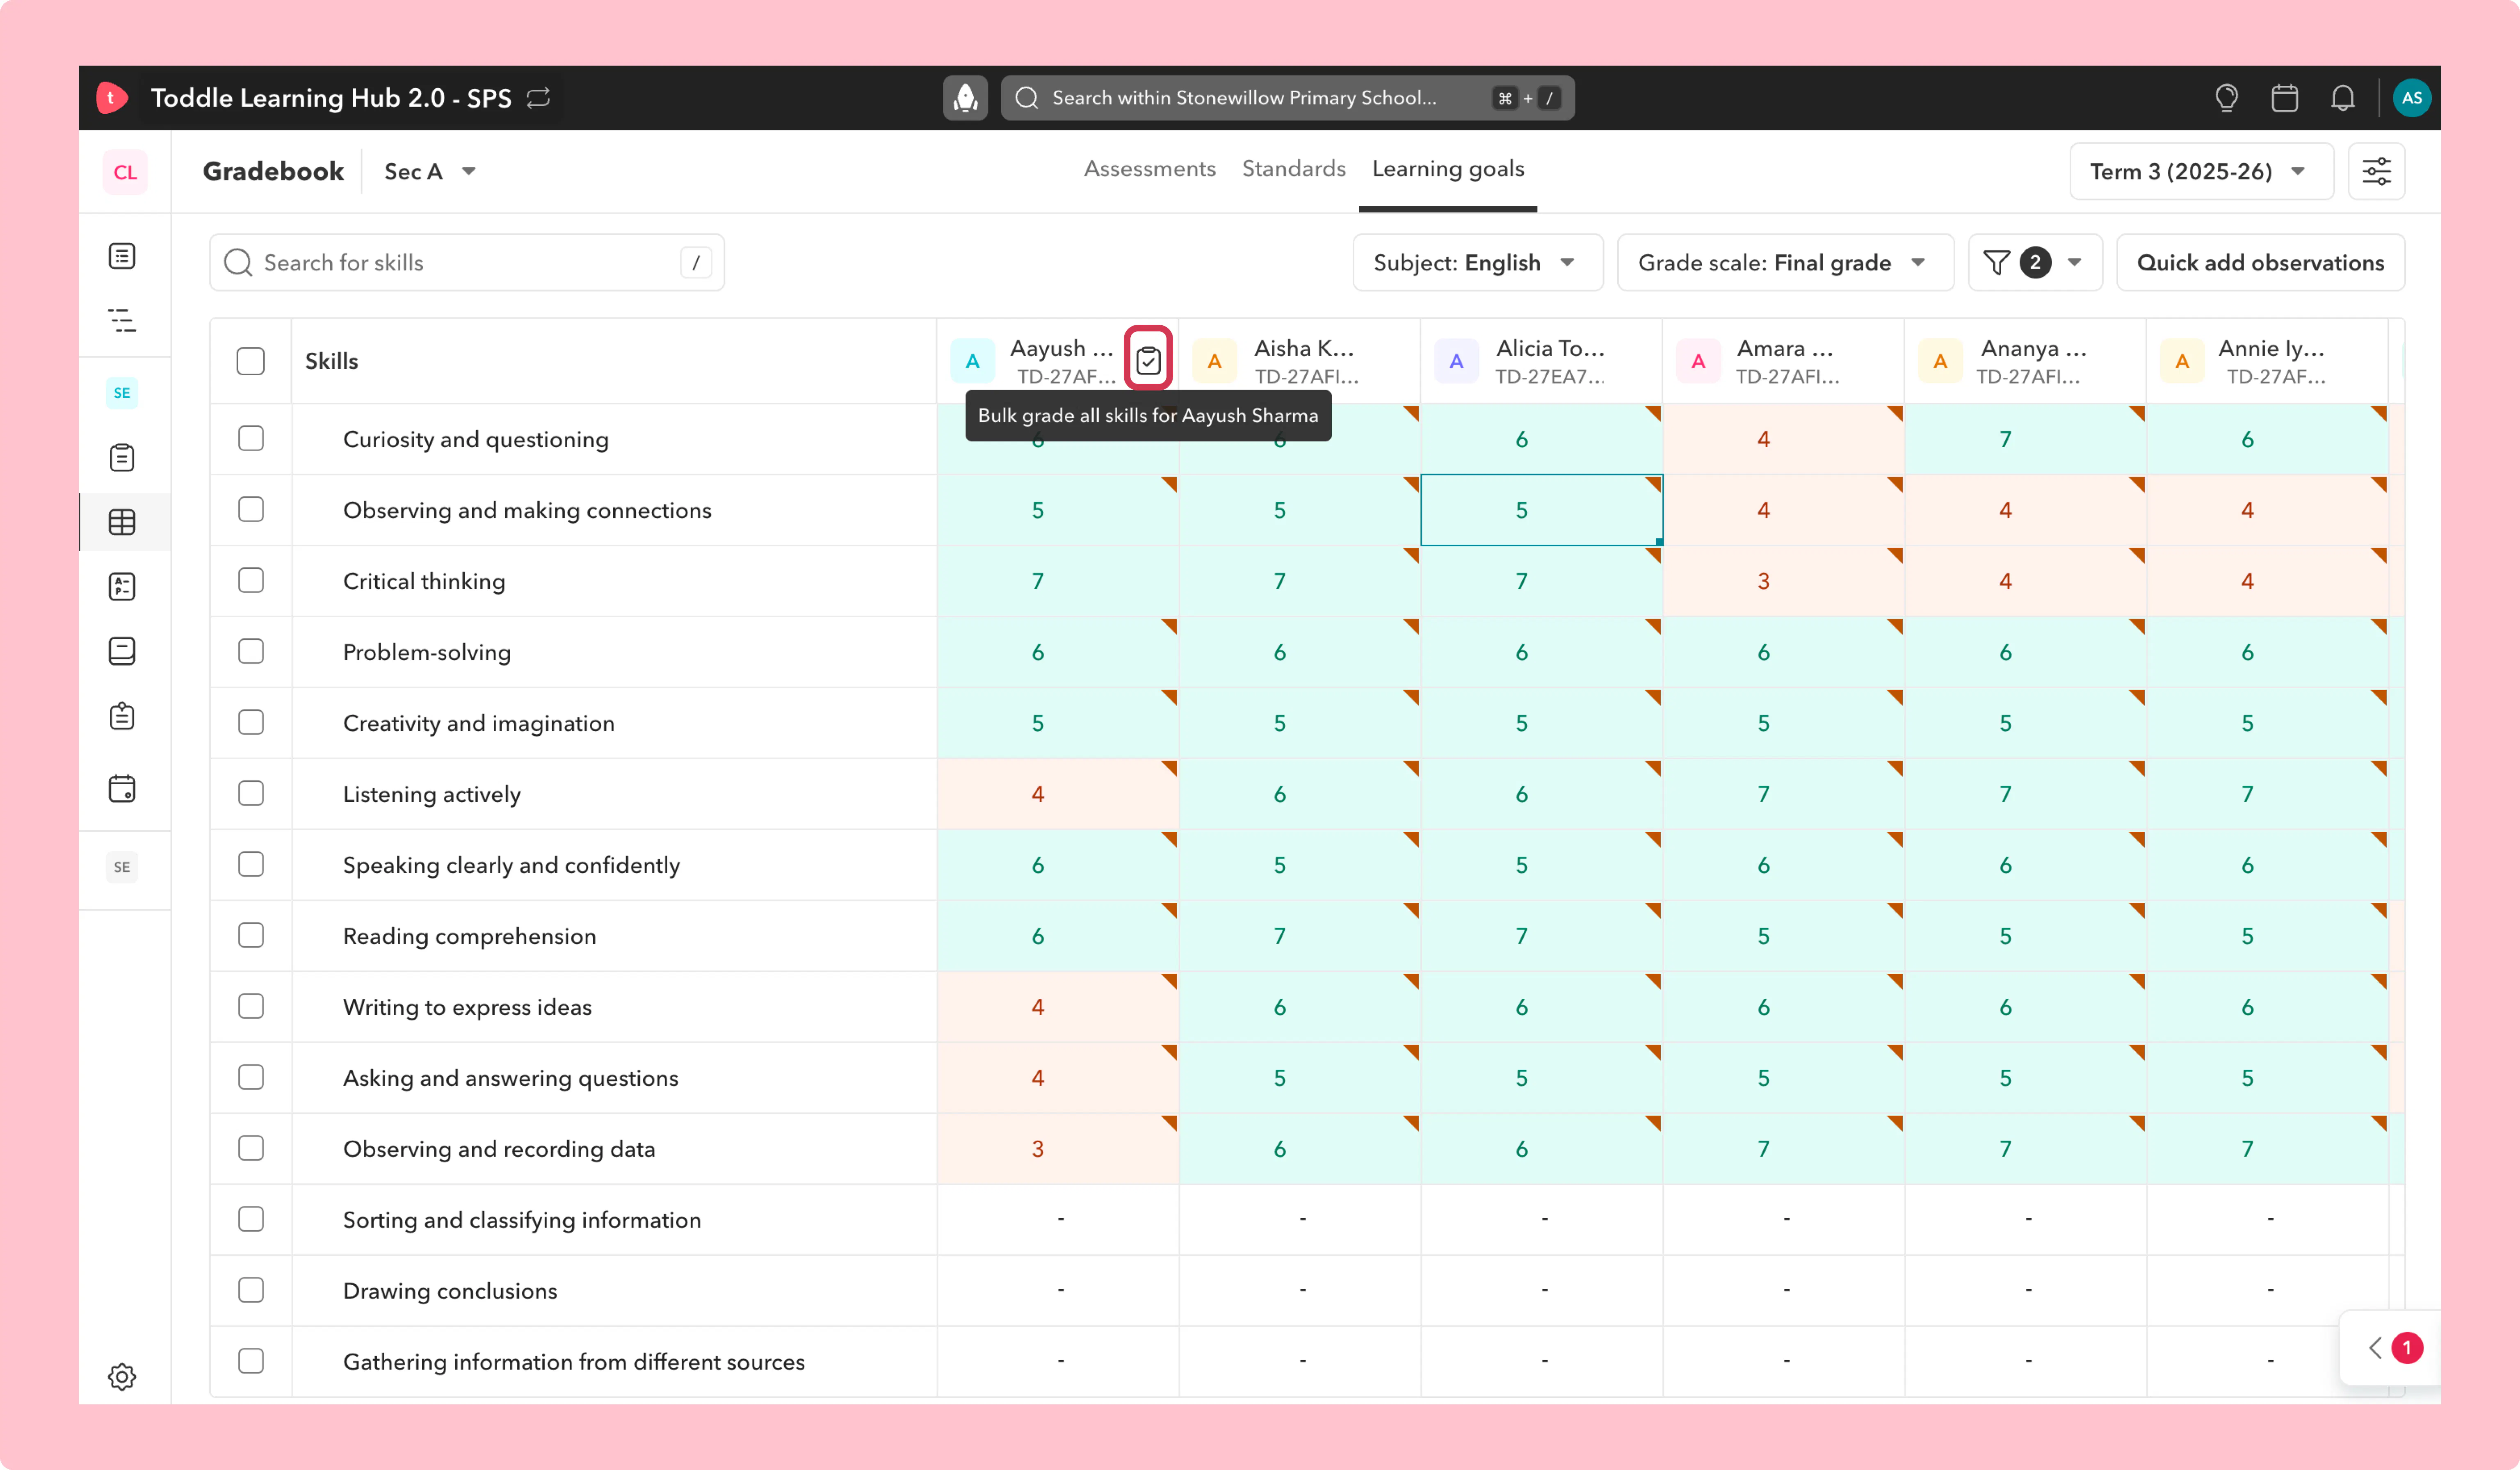Open the rocket launcher icon
The width and height of the screenshot is (2520, 1470).
965,98
